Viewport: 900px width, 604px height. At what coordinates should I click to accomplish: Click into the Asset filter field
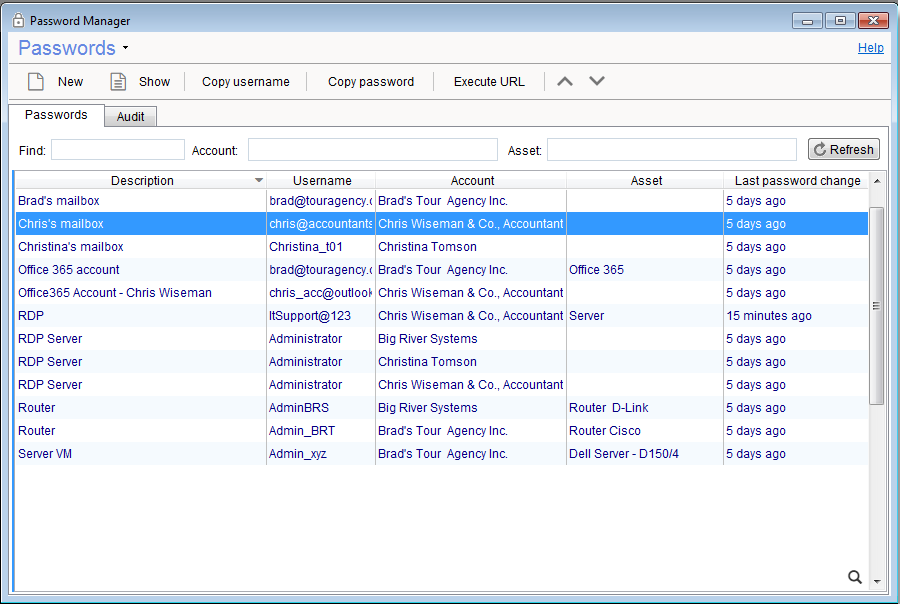[671, 150]
